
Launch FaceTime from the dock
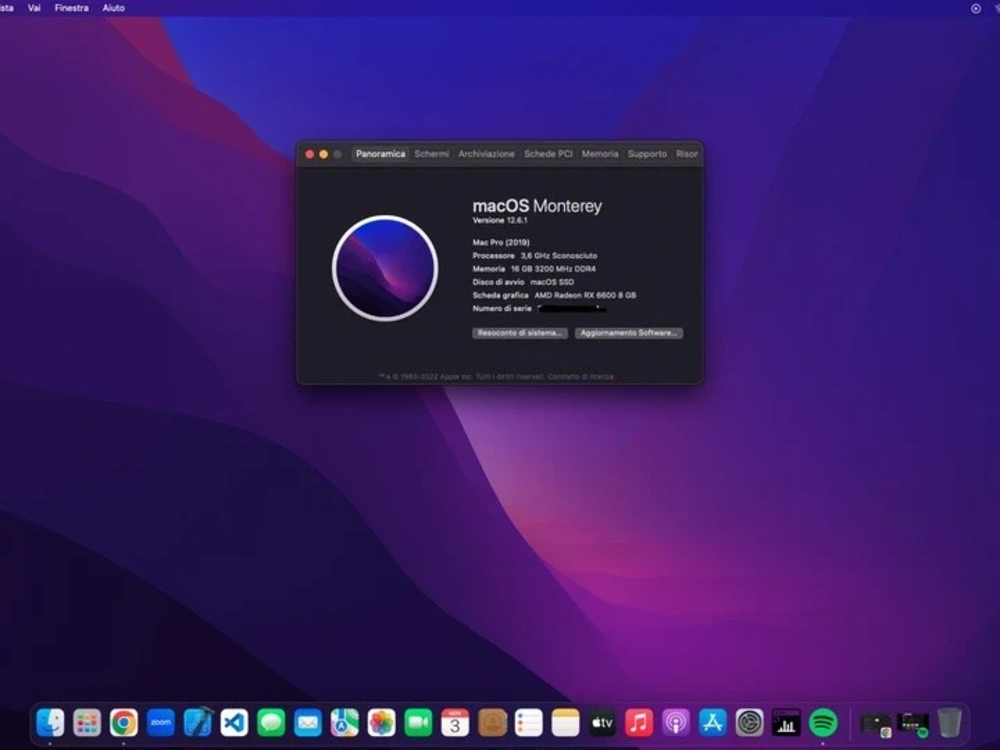(x=418, y=723)
